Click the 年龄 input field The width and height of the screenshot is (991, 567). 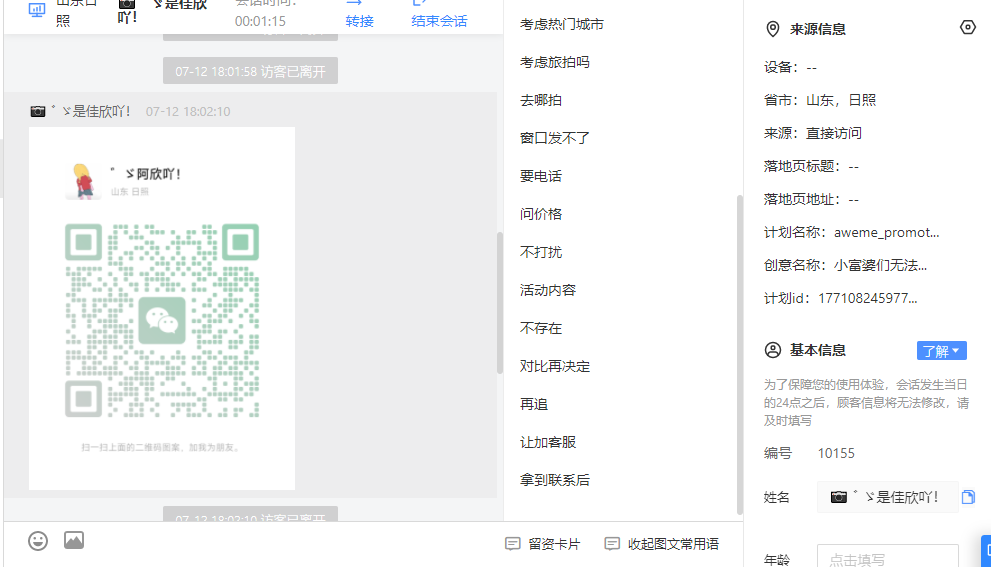tap(887, 556)
